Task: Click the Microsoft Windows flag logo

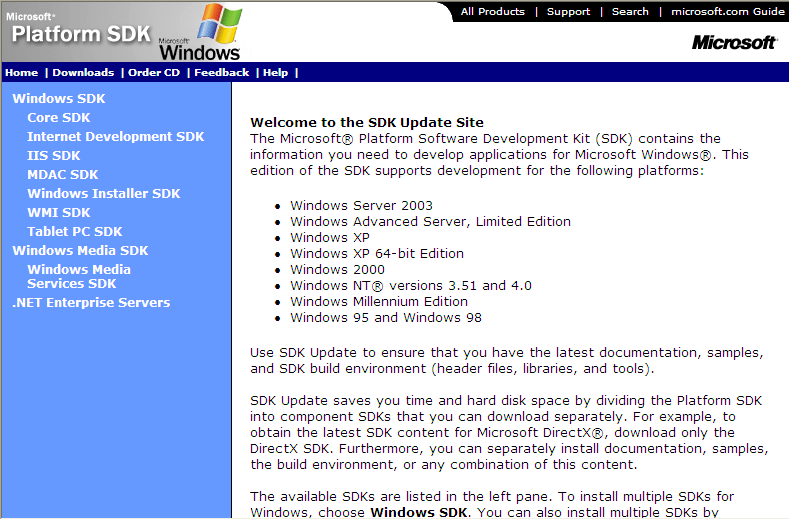Action: [200, 32]
